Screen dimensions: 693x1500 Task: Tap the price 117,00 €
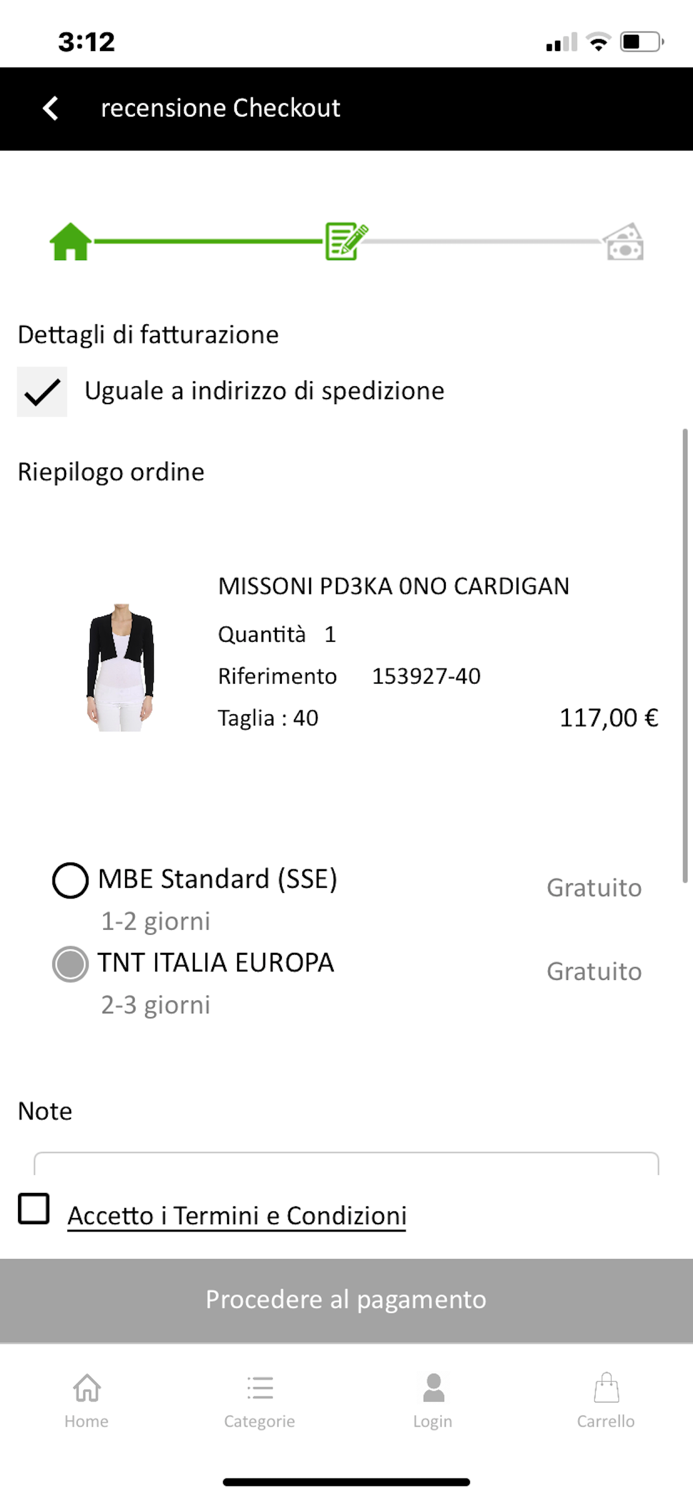pos(607,717)
